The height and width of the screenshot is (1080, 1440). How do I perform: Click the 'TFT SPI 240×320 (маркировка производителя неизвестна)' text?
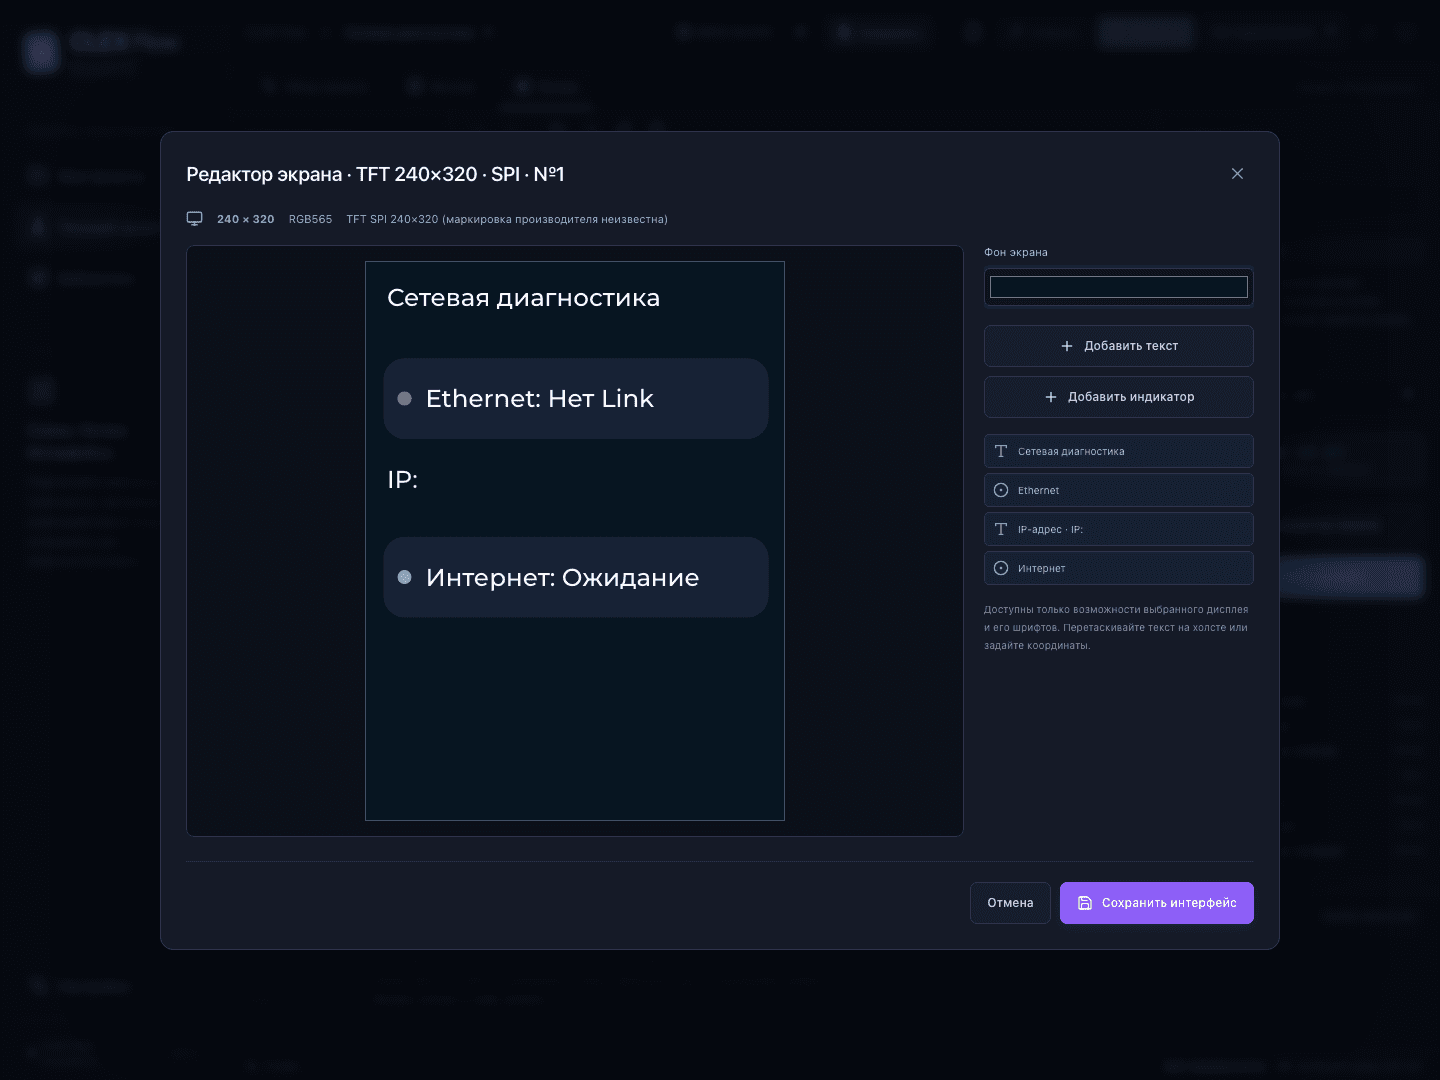507,219
